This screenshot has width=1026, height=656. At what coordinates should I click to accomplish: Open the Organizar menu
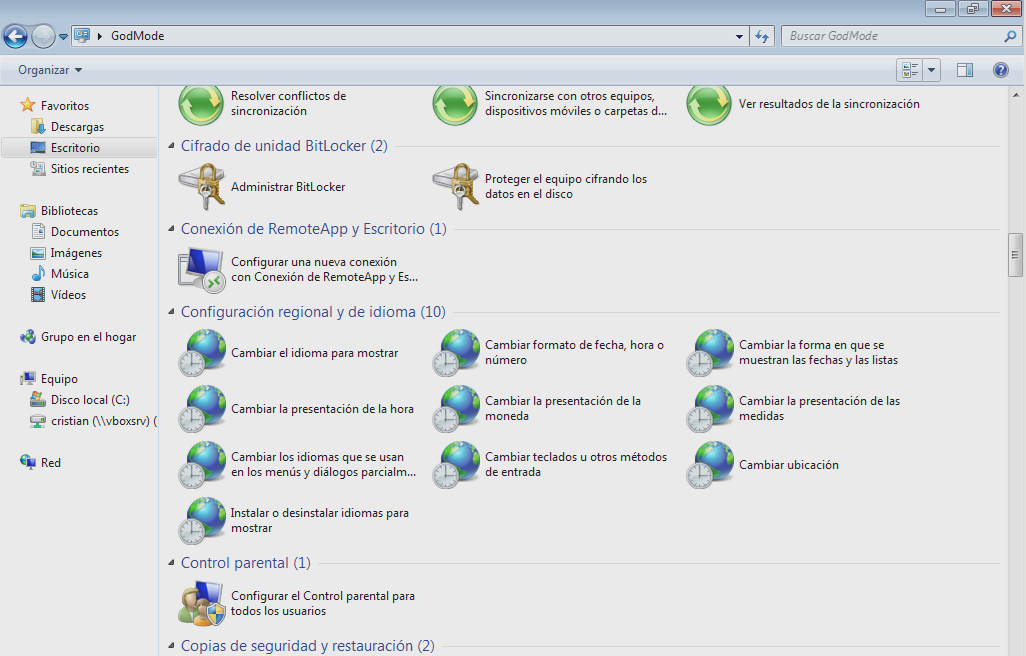pyautogui.click(x=50, y=70)
